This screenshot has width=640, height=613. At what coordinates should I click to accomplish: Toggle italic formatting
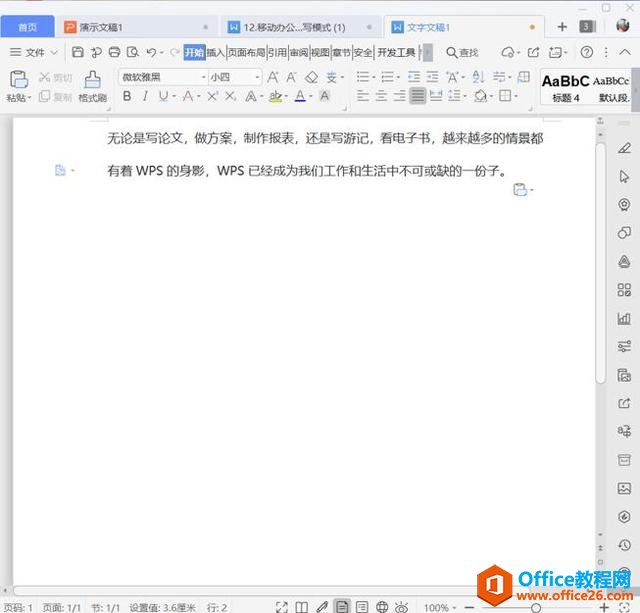pyautogui.click(x=146, y=96)
